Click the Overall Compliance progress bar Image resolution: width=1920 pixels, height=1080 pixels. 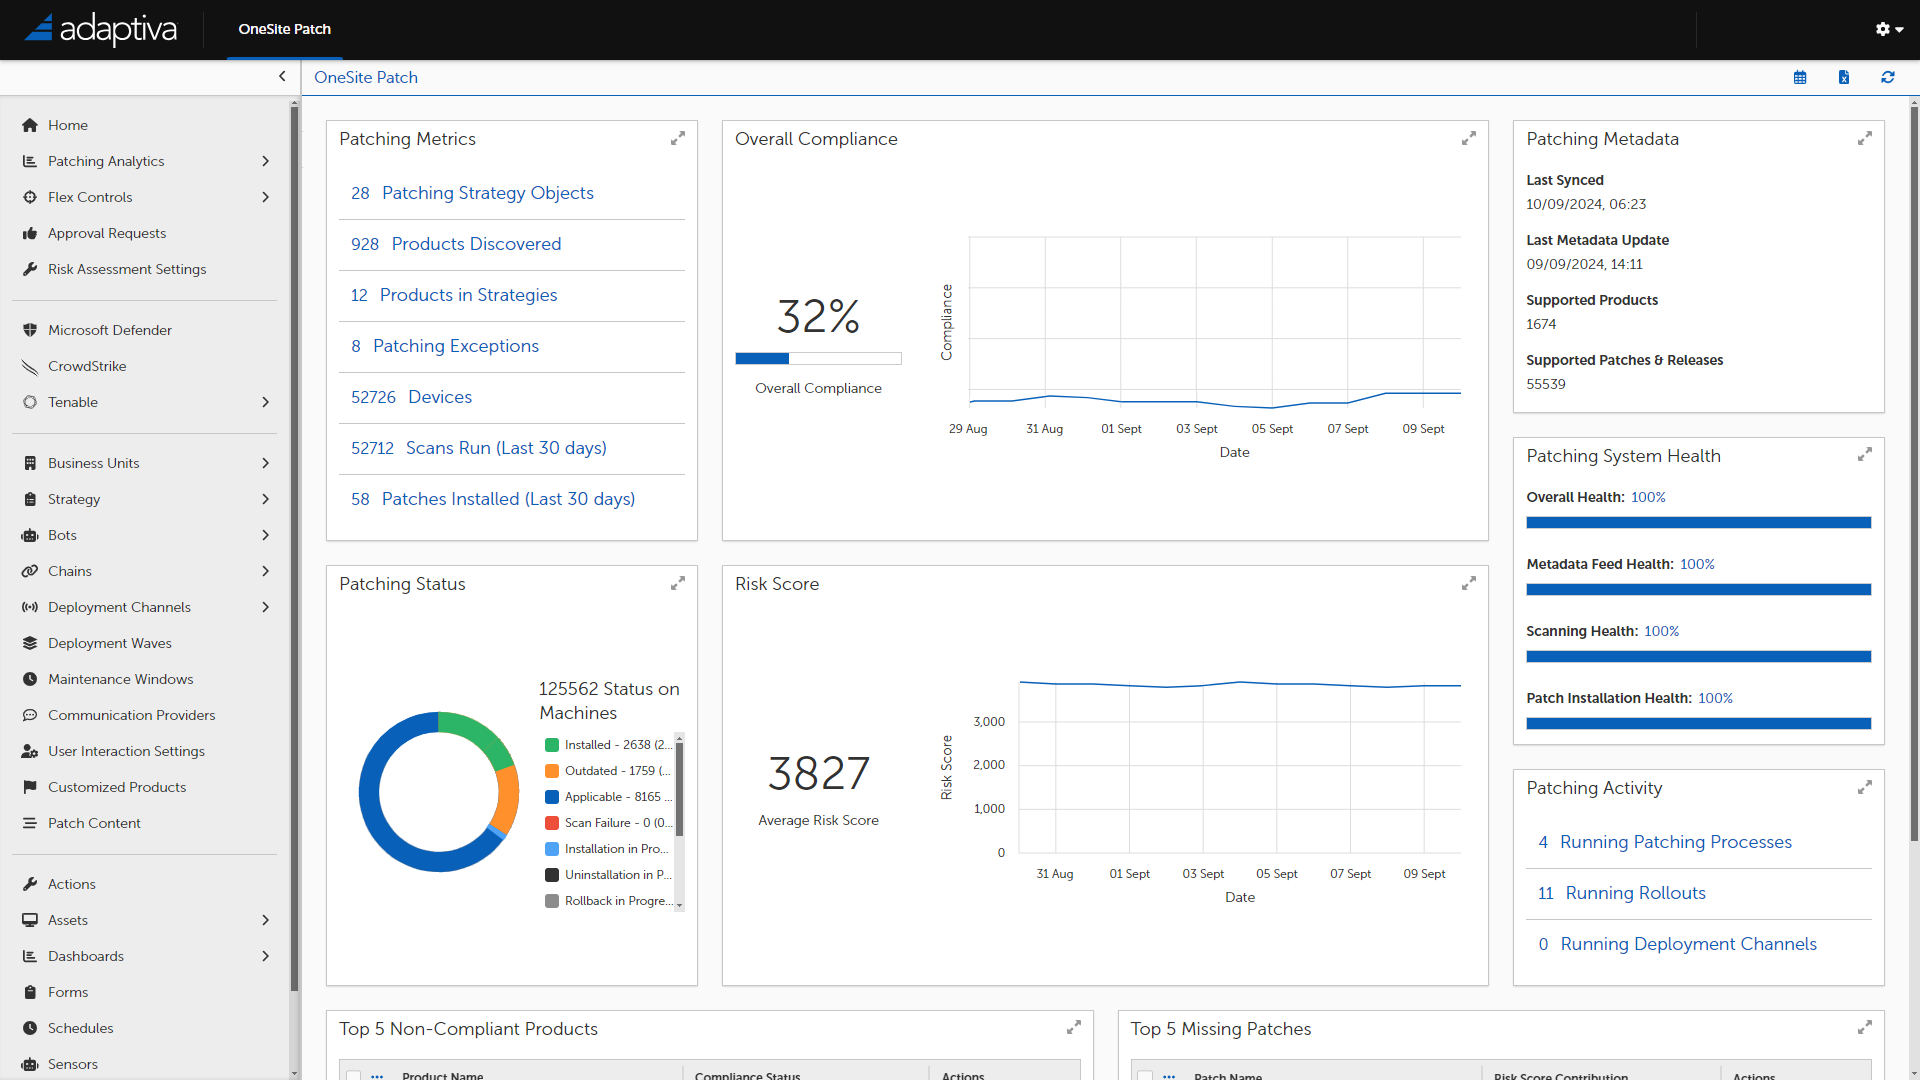818,358
